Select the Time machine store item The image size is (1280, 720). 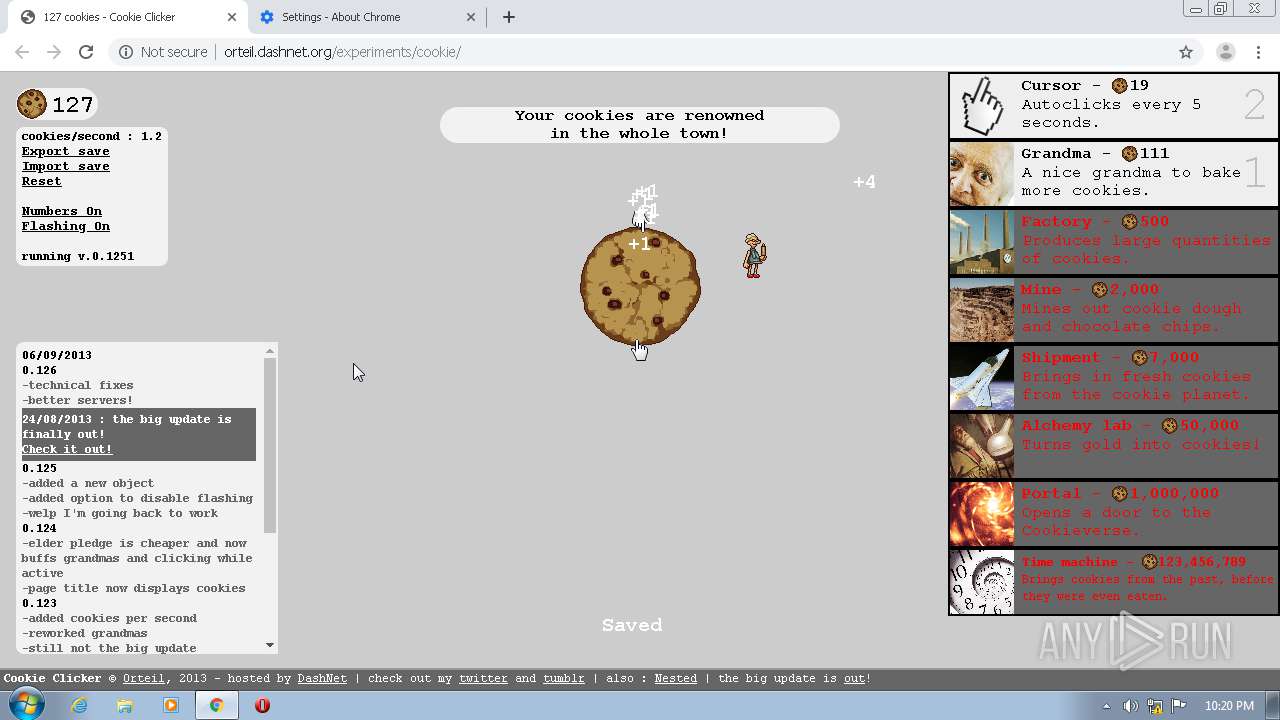[1114, 582]
